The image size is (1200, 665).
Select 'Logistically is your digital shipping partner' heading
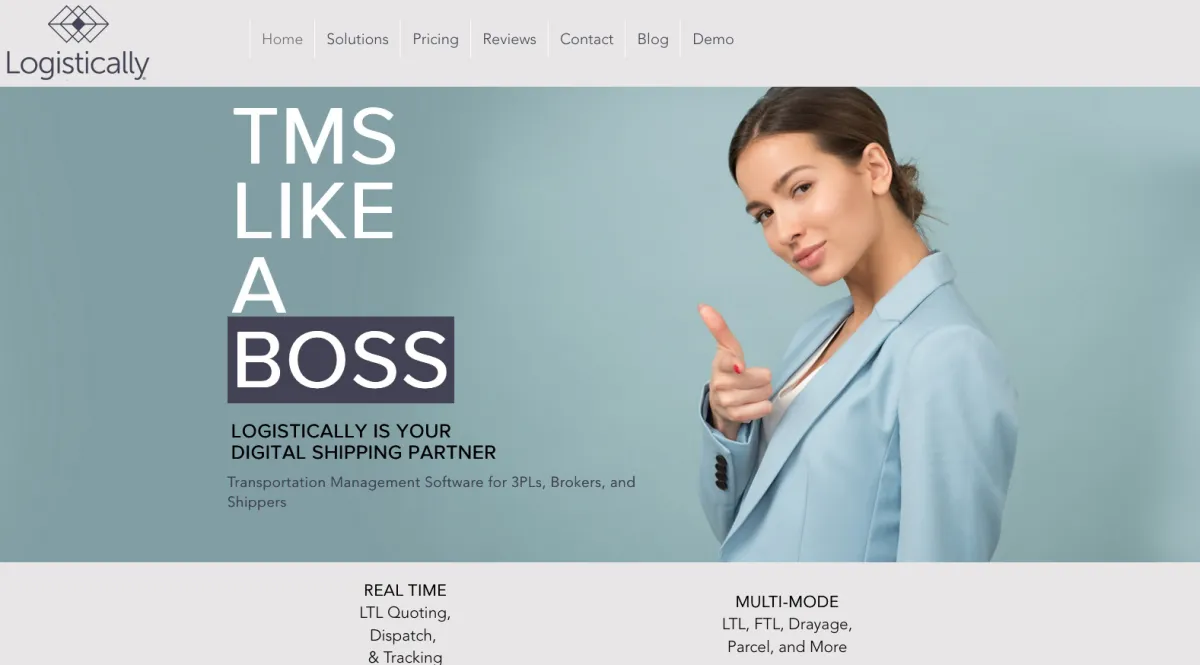tap(363, 441)
